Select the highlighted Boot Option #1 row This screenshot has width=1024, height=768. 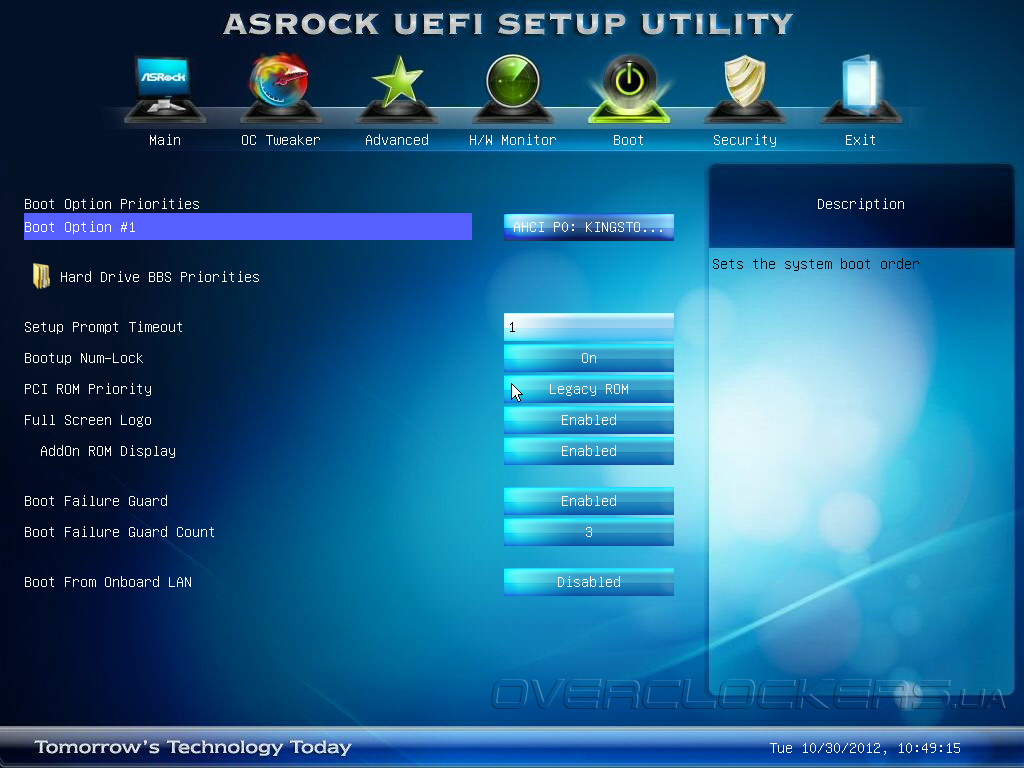pos(248,227)
